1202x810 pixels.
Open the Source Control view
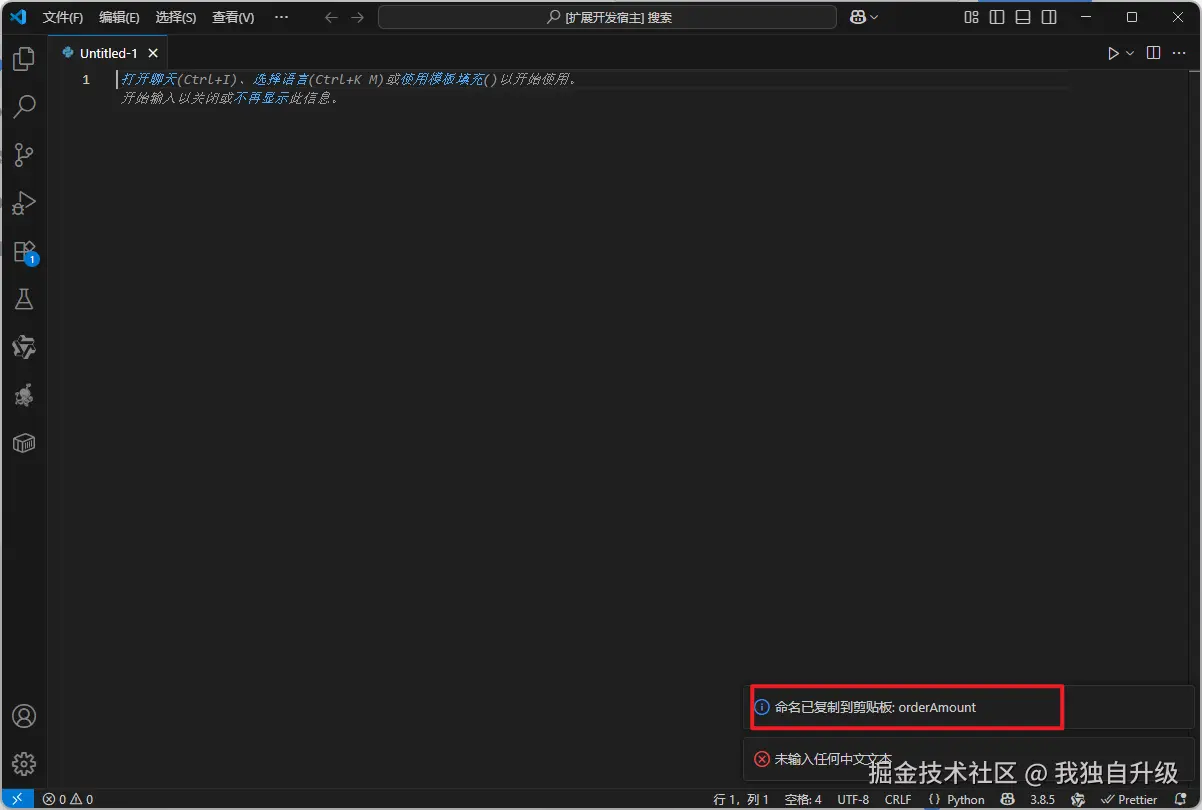click(24, 154)
